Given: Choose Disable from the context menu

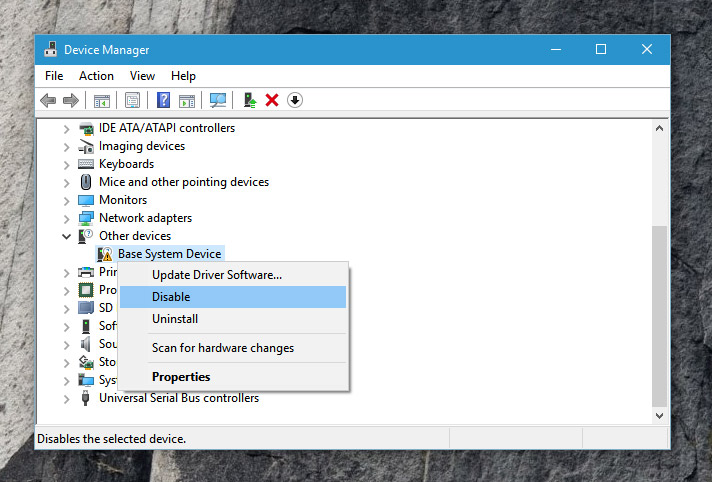Looking at the screenshot, I should click(171, 297).
